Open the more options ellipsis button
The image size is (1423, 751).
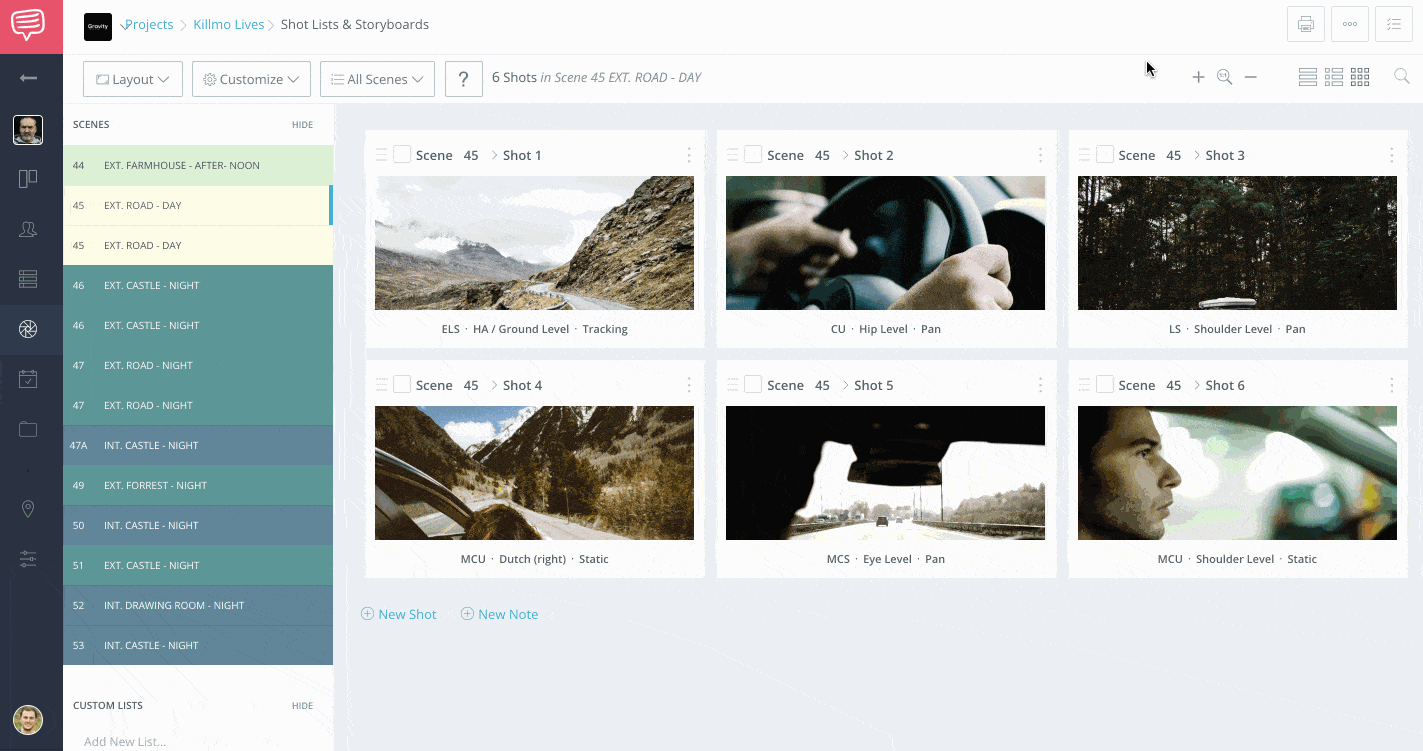click(1350, 24)
